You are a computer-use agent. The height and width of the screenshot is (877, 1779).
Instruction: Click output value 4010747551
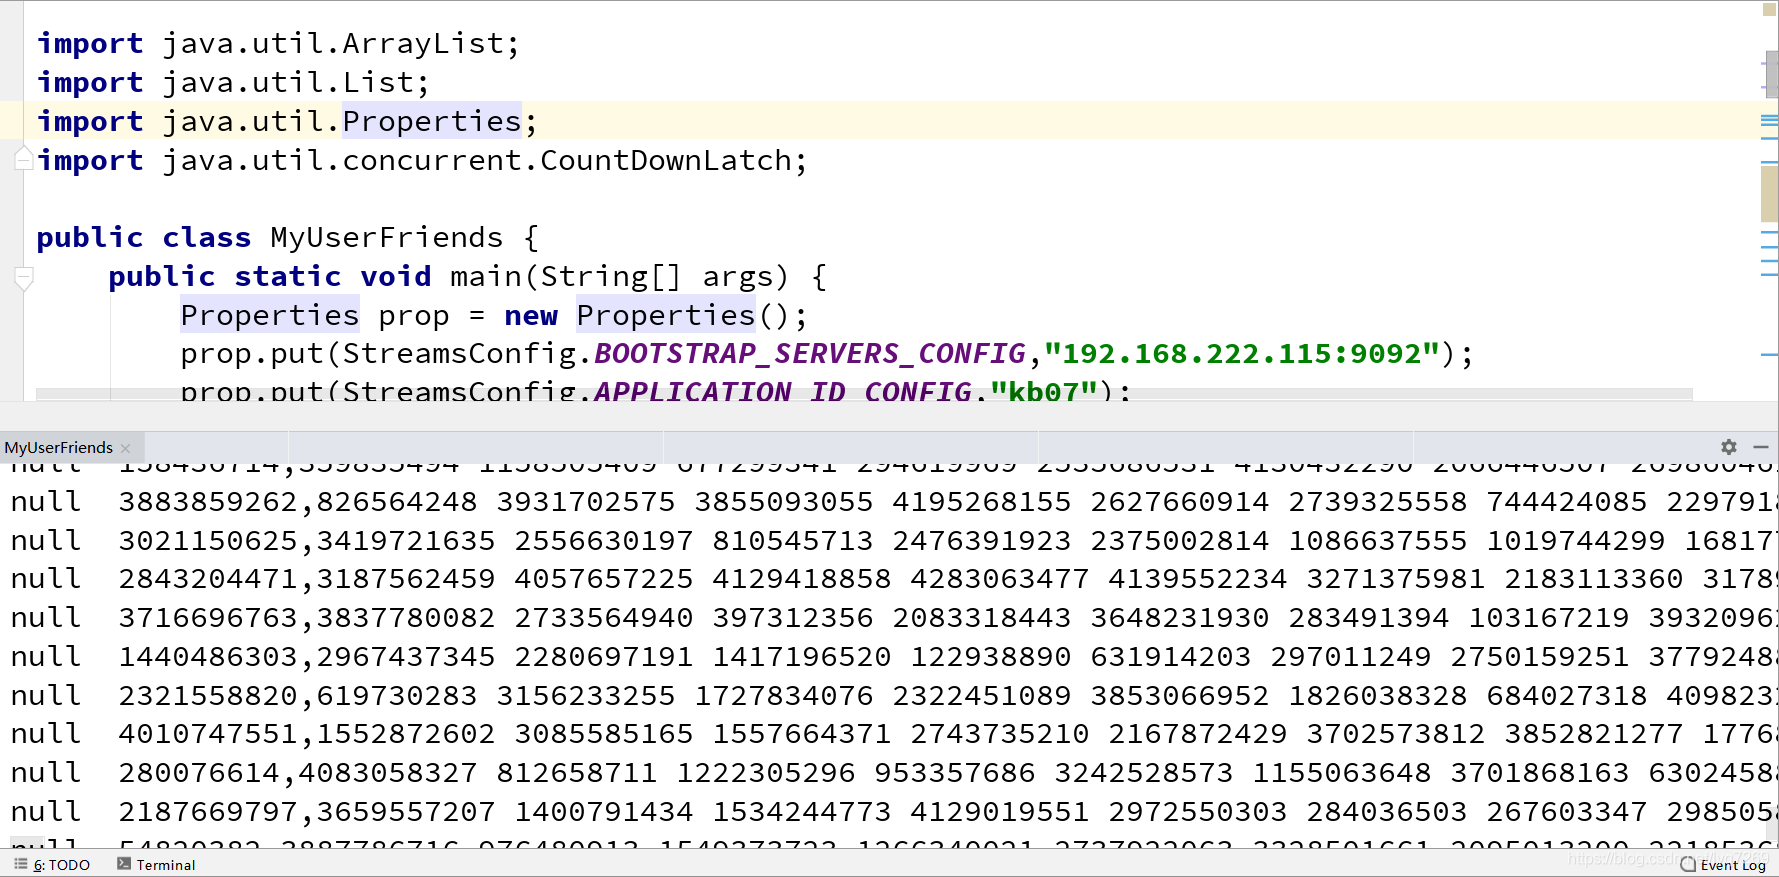[x=208, y=733]
